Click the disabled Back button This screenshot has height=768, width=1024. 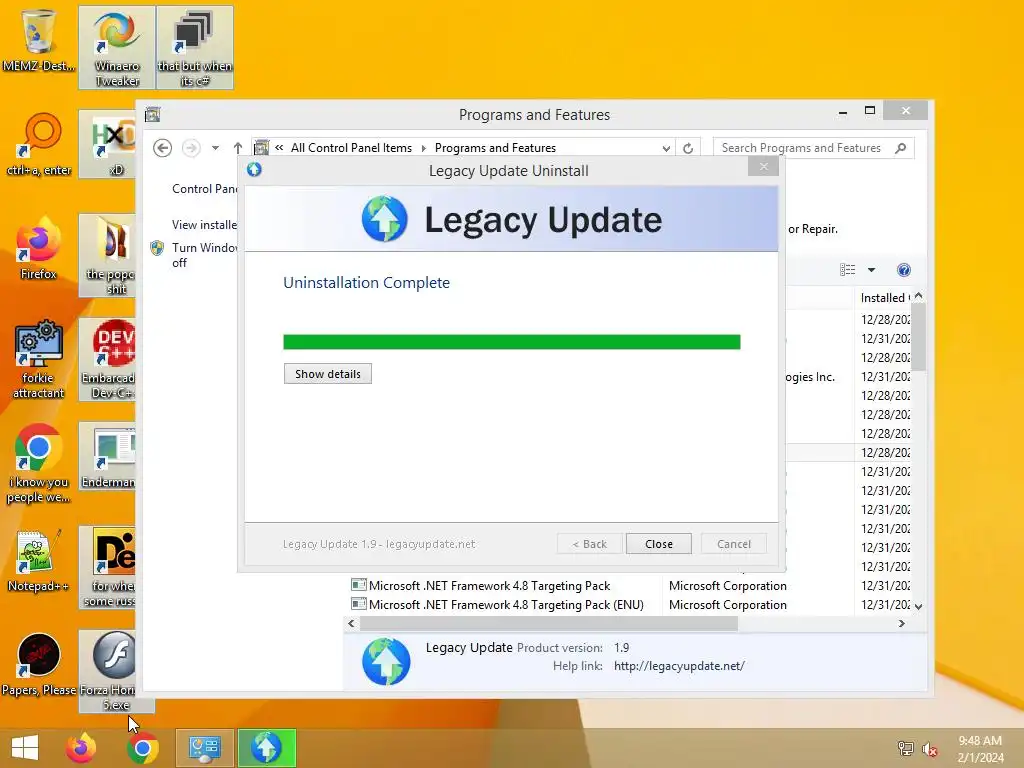coord(589,543)
